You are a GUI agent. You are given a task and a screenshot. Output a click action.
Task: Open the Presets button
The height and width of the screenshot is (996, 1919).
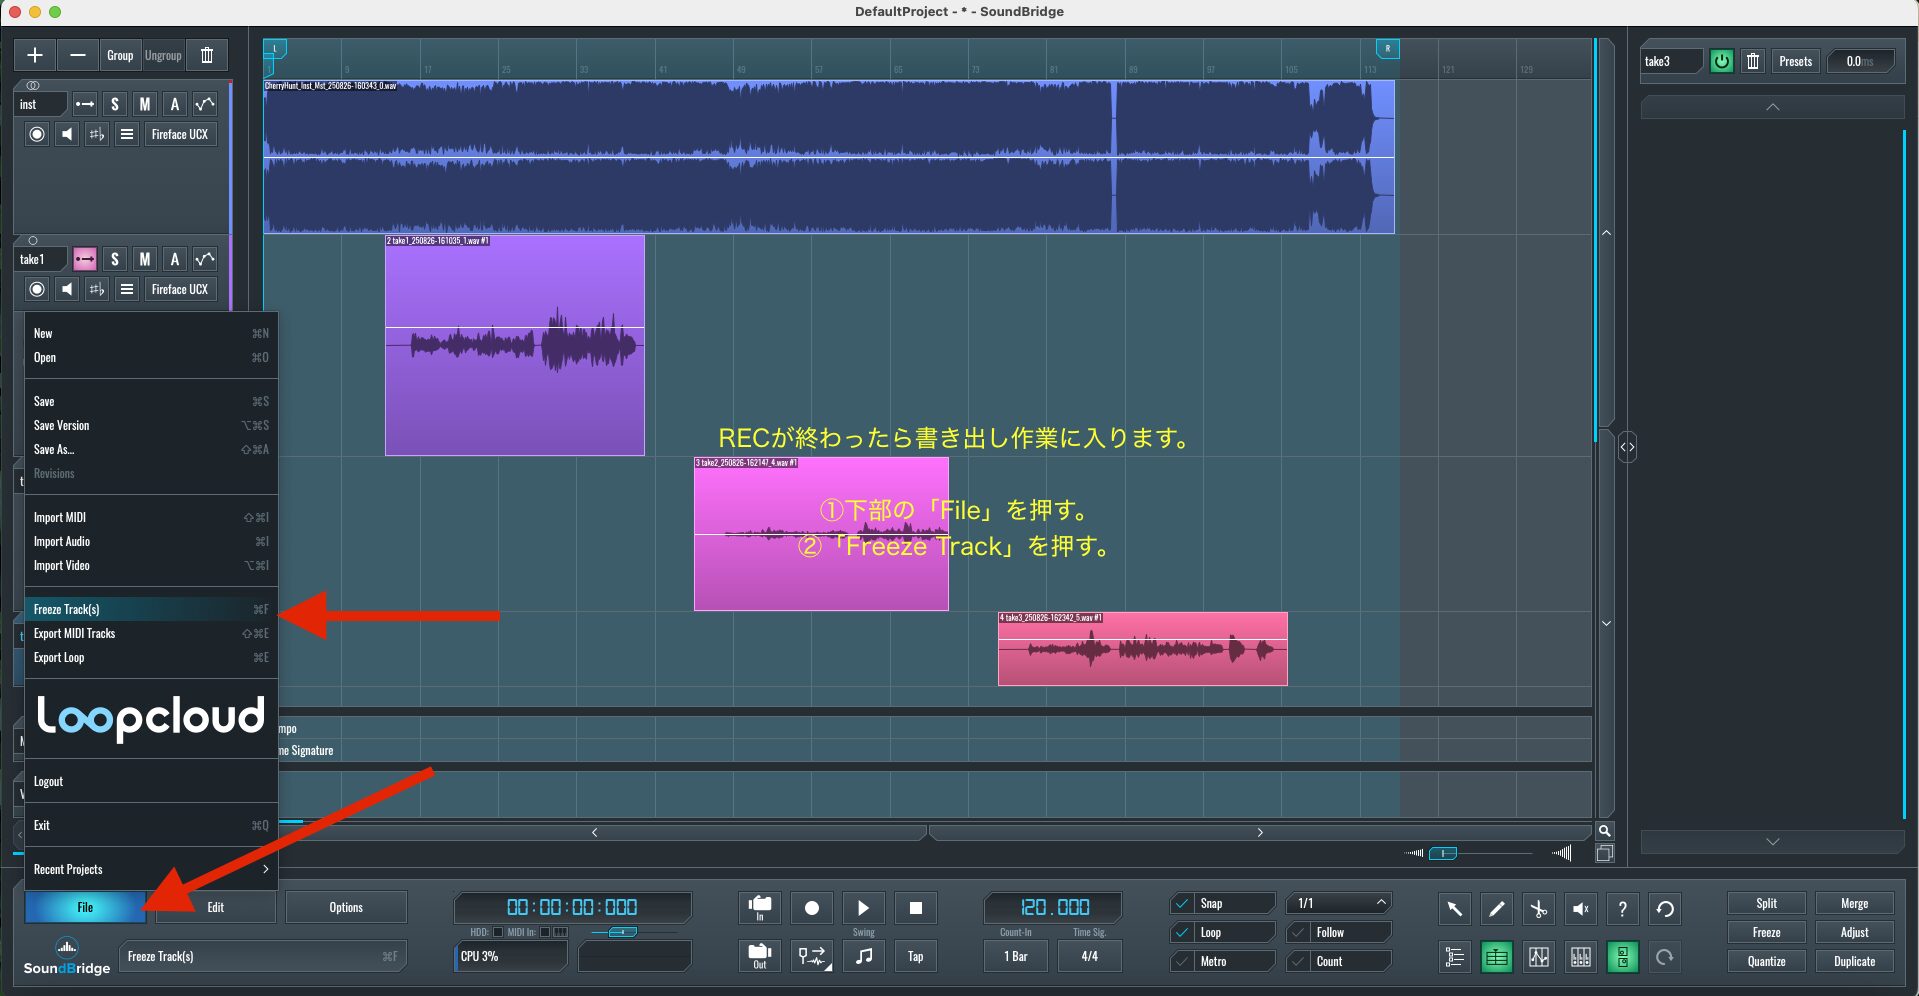1795,61
